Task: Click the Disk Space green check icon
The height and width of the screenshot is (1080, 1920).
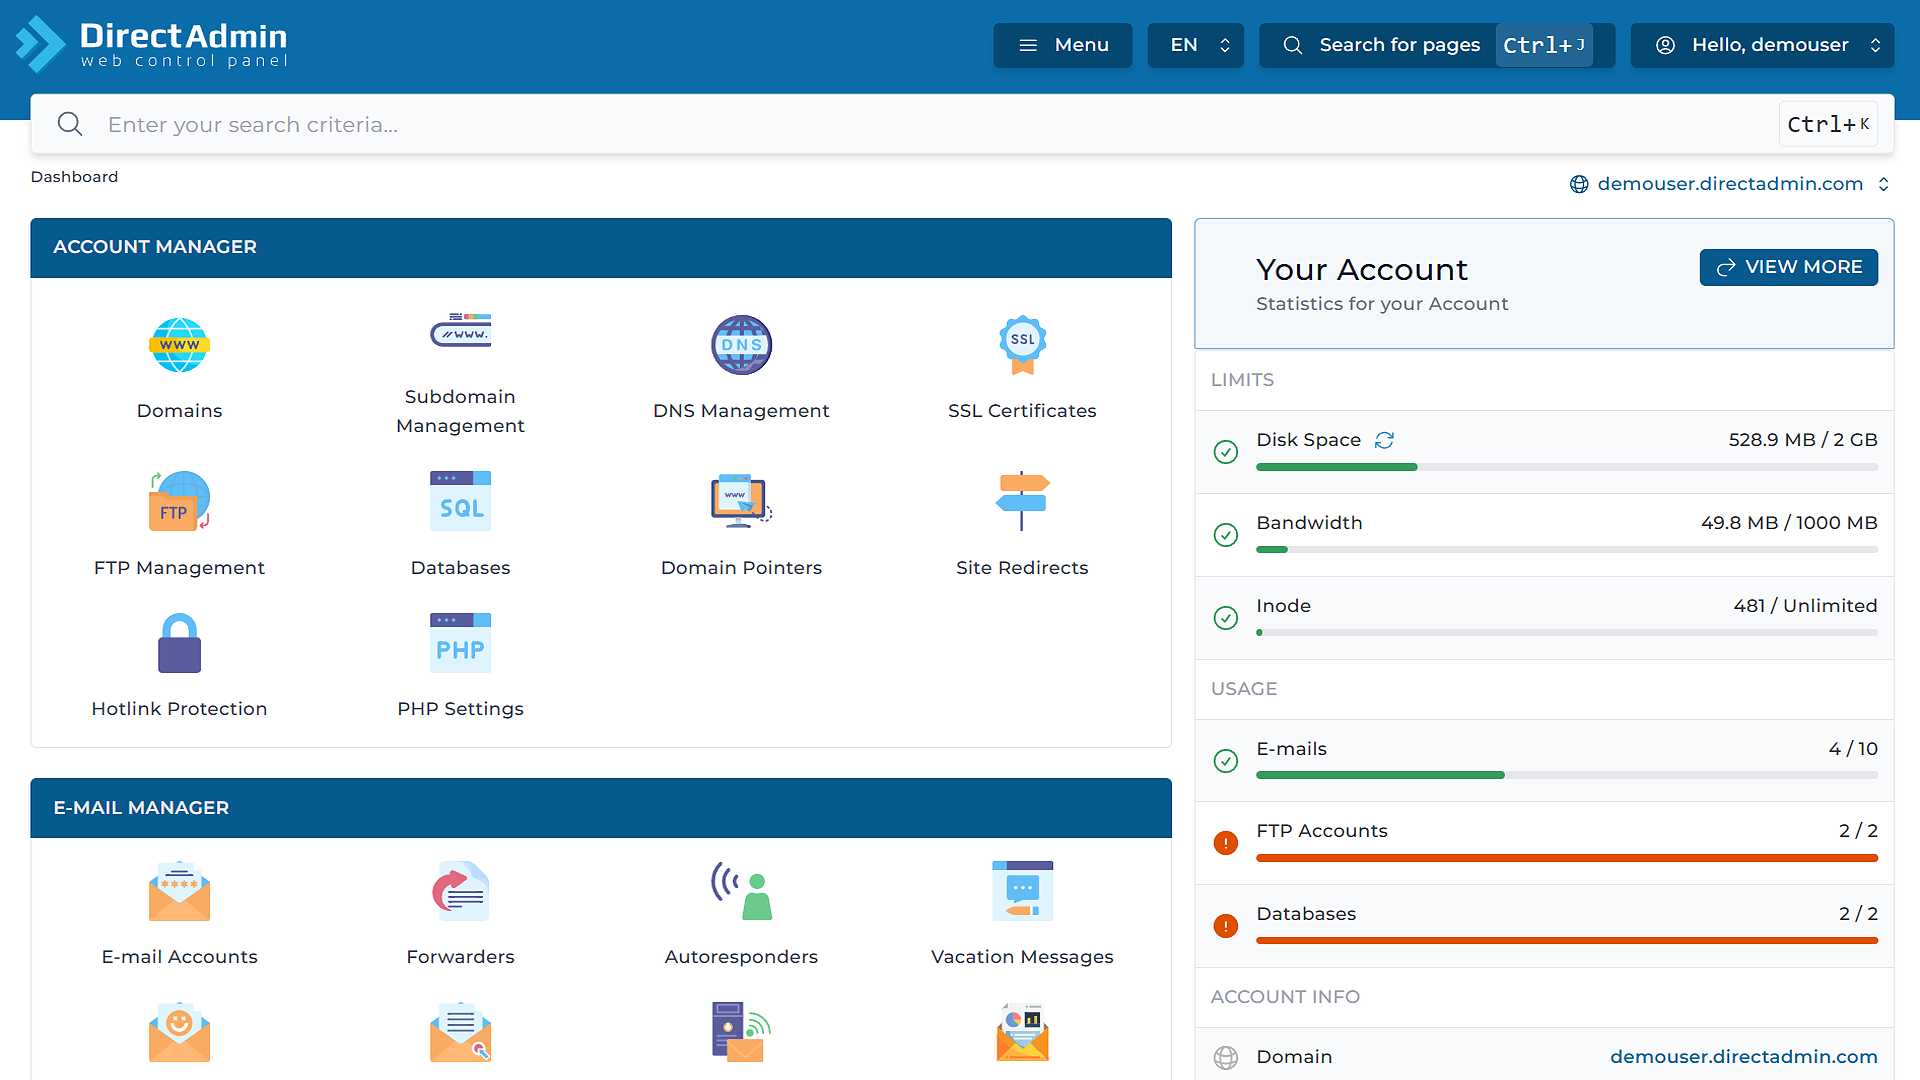Action: [x=1225, y=452]
